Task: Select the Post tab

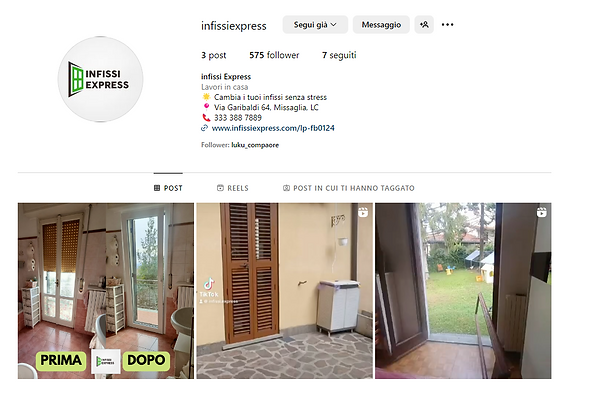Action: click(168, 188)
